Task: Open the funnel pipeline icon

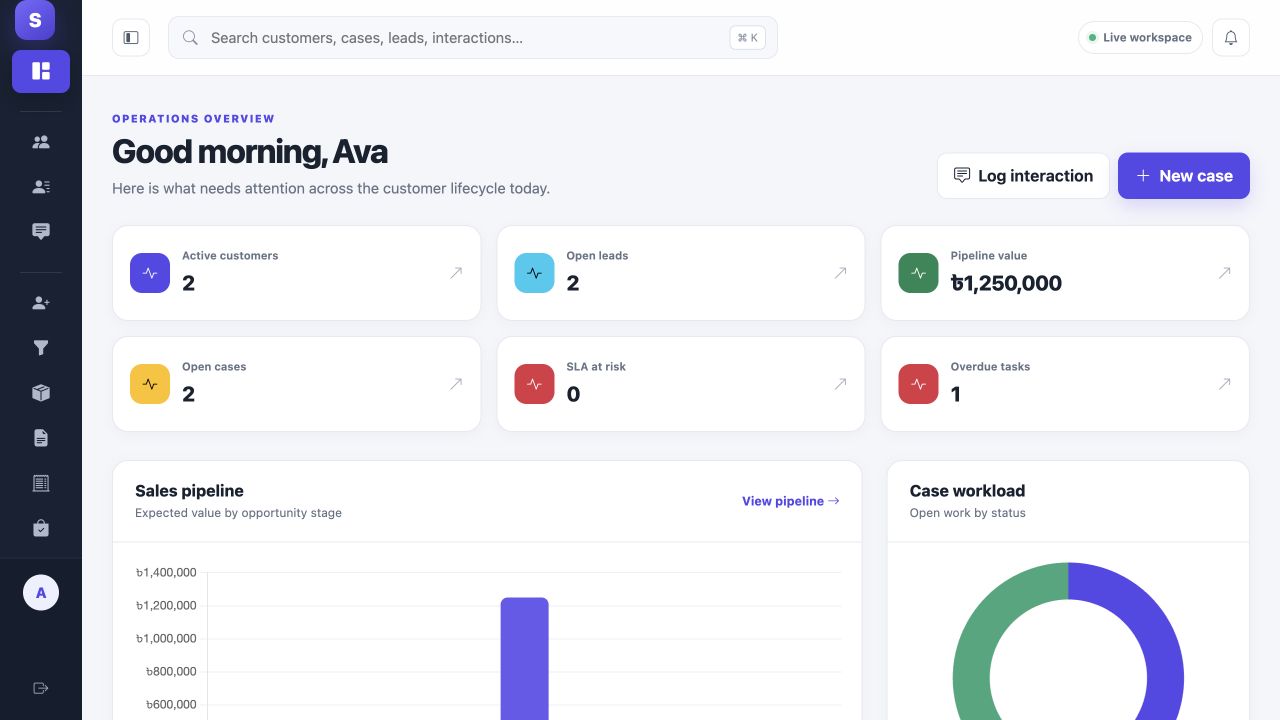Action: [x=41, y=348]
